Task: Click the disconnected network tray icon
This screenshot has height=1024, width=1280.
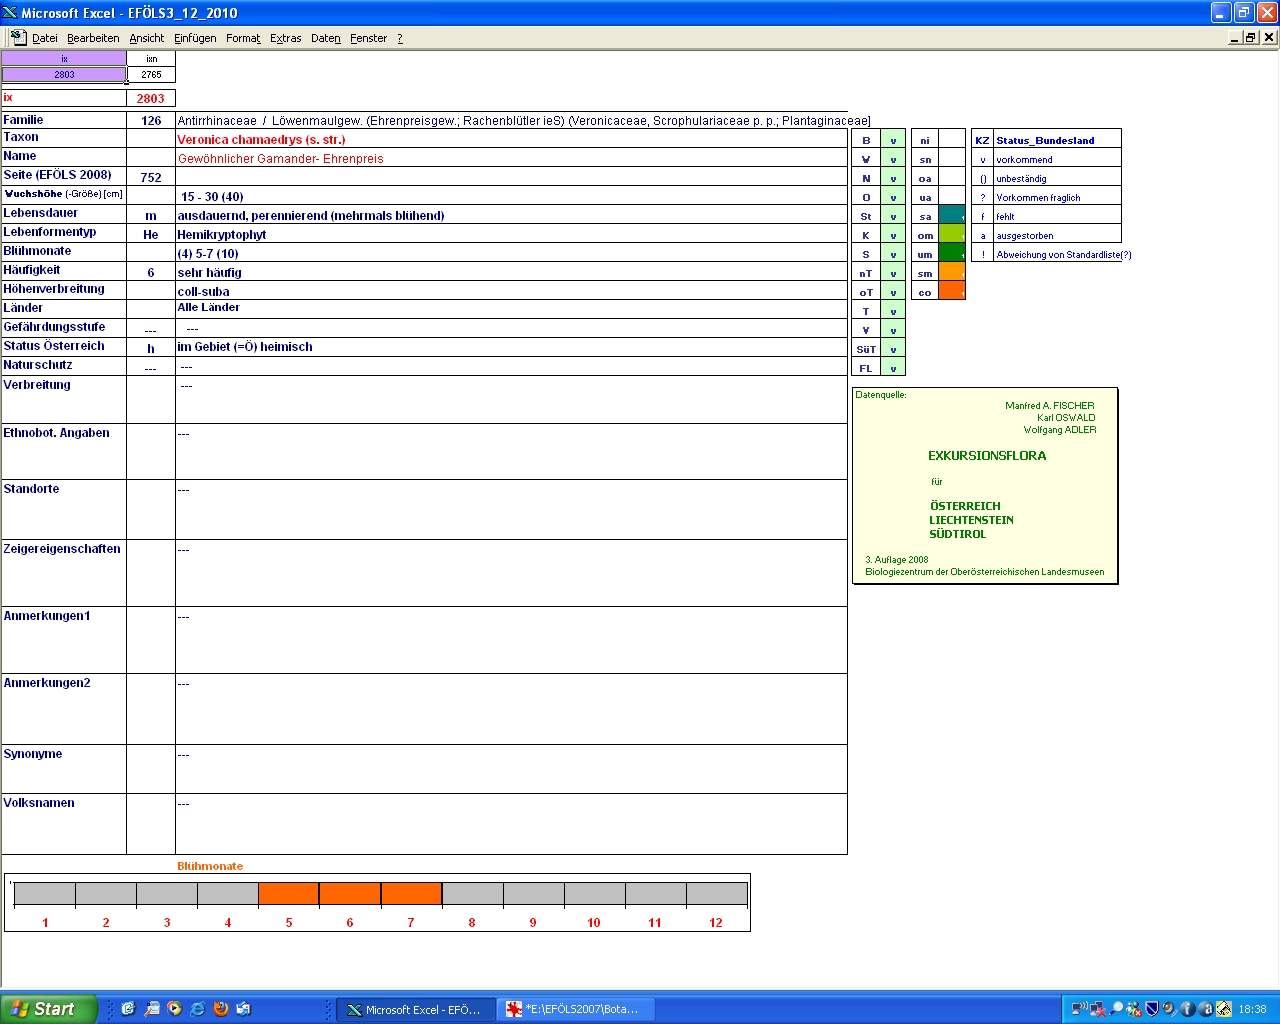Action: pos(1098,1009)
